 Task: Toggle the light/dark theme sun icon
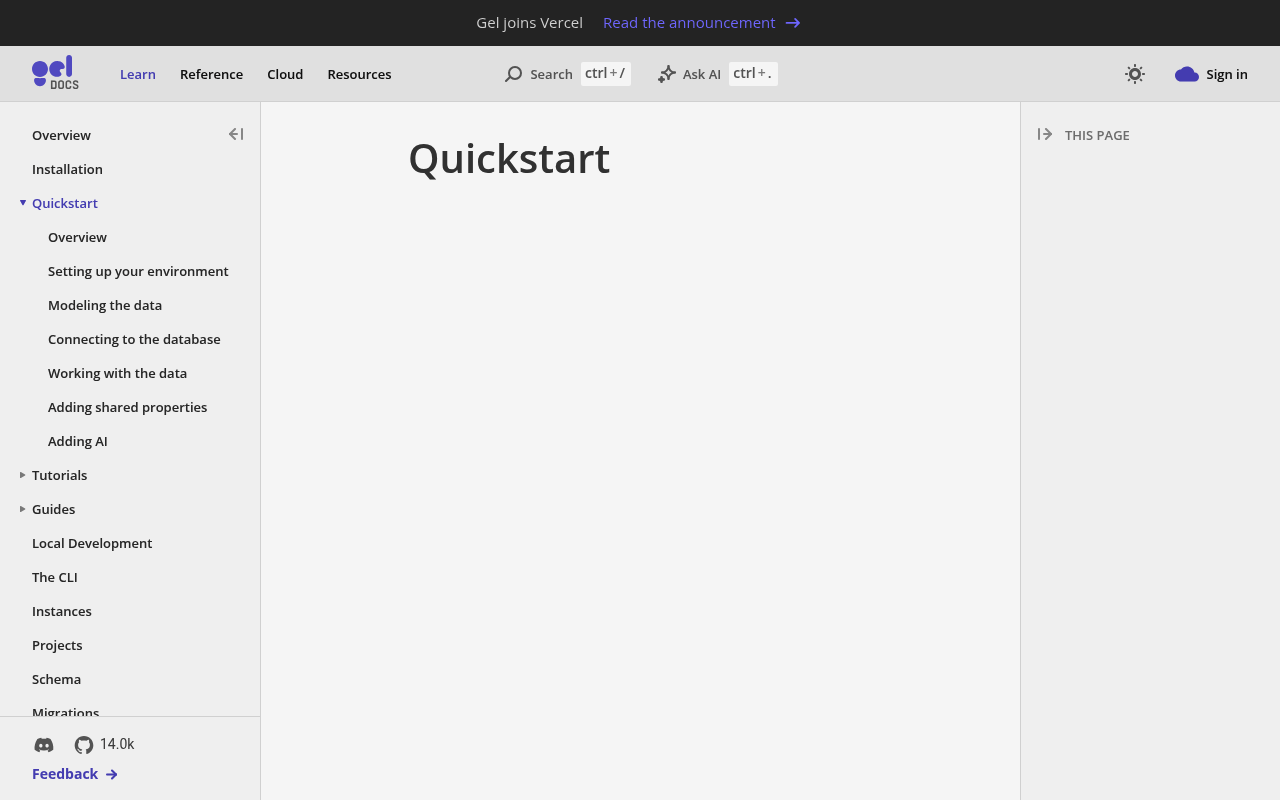coord(1134,74)
